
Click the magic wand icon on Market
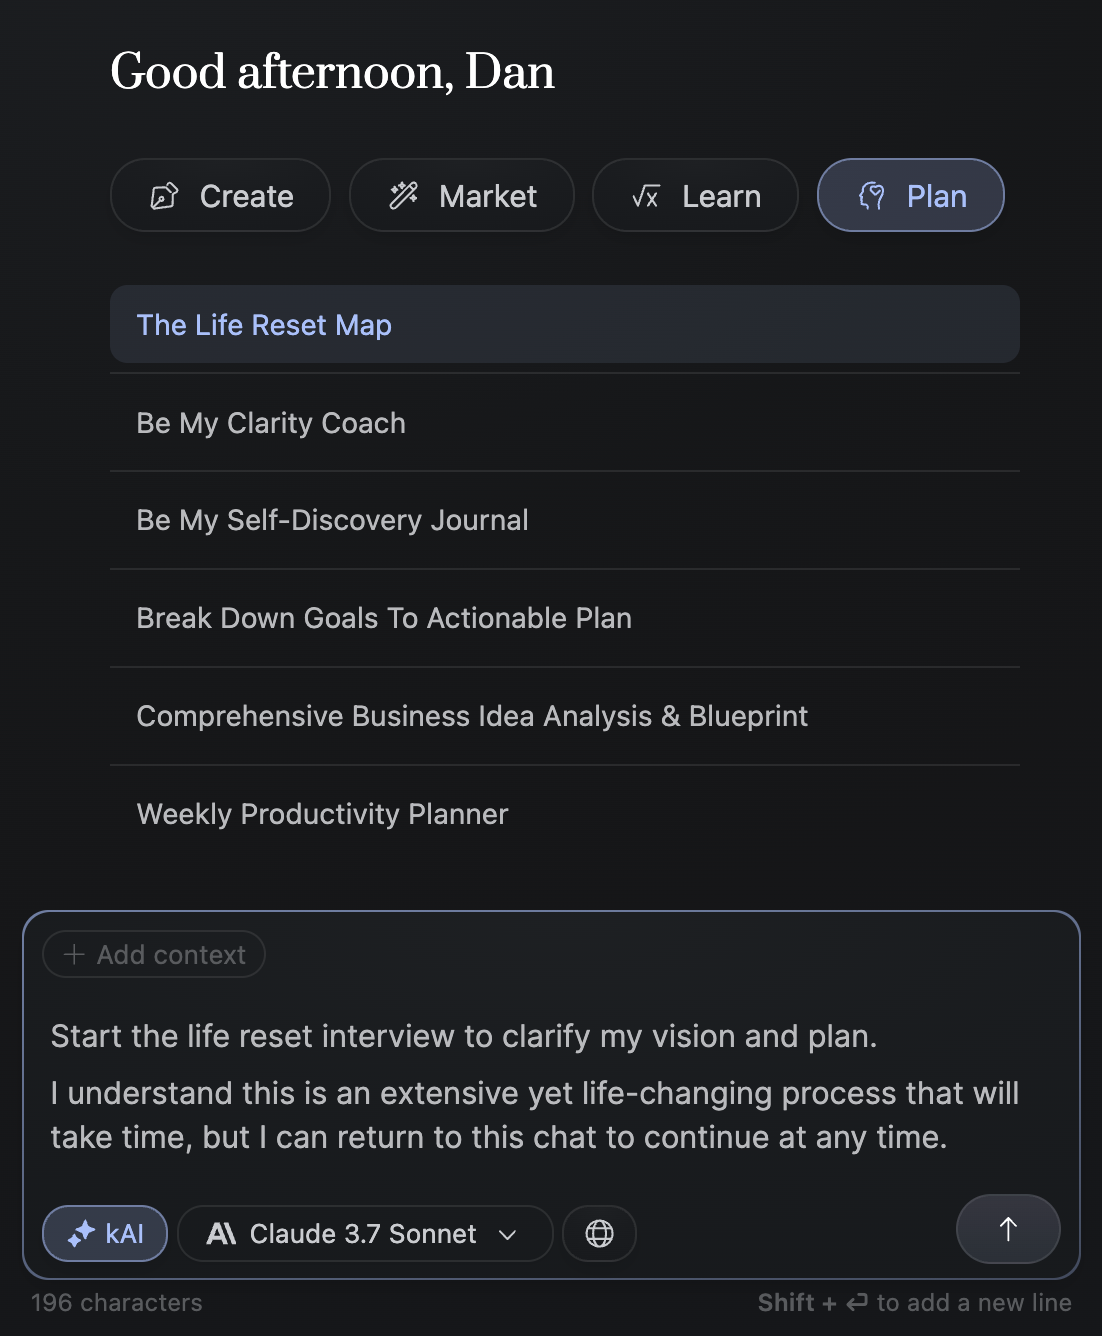click(404, 196)
